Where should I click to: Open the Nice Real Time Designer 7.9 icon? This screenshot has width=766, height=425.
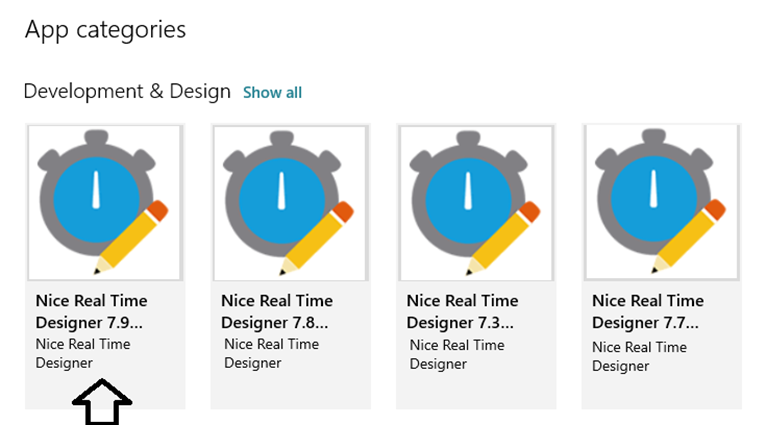(x=105, y=202)
